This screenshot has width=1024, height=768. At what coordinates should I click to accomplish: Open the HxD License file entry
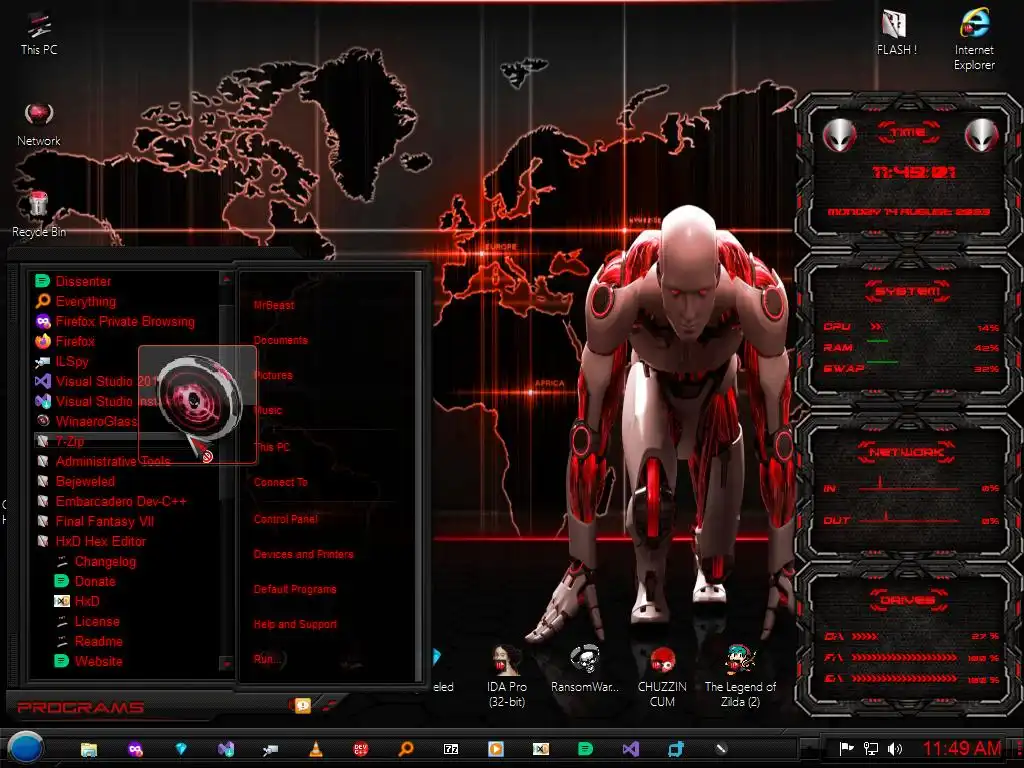click(88, 621)
